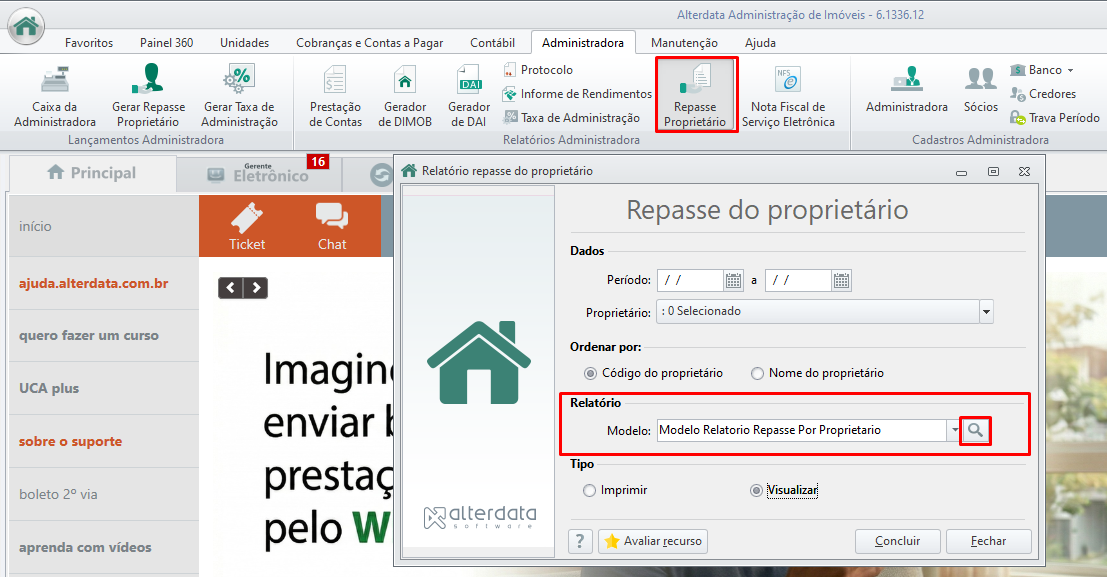Select Nome do proprietário ordering
The height and width of the screenshot is (577, 1107).
[x=818, y=373]
